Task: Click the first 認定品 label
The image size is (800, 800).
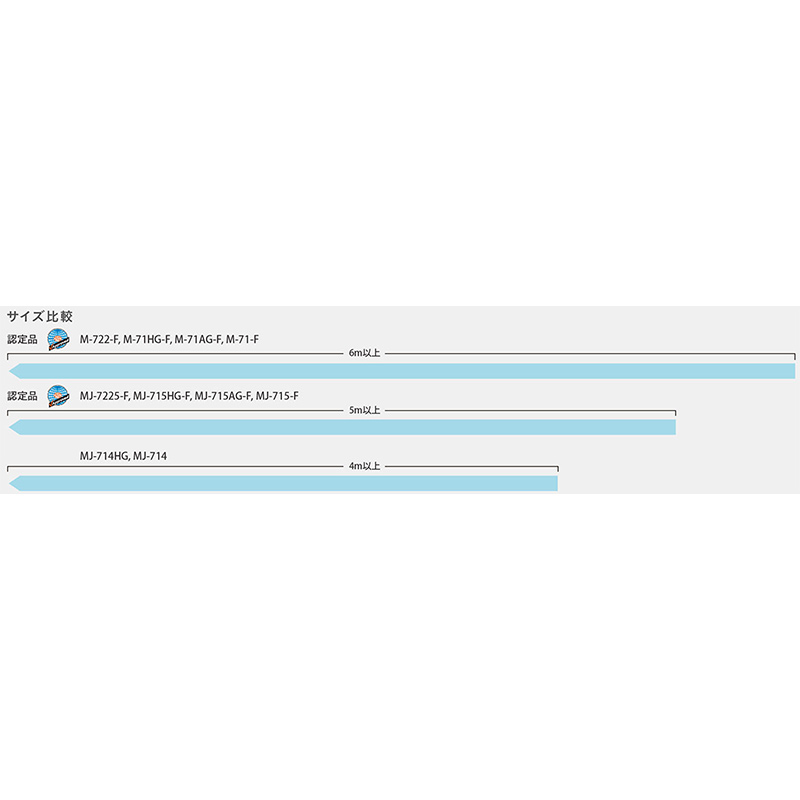Action: 22,340
